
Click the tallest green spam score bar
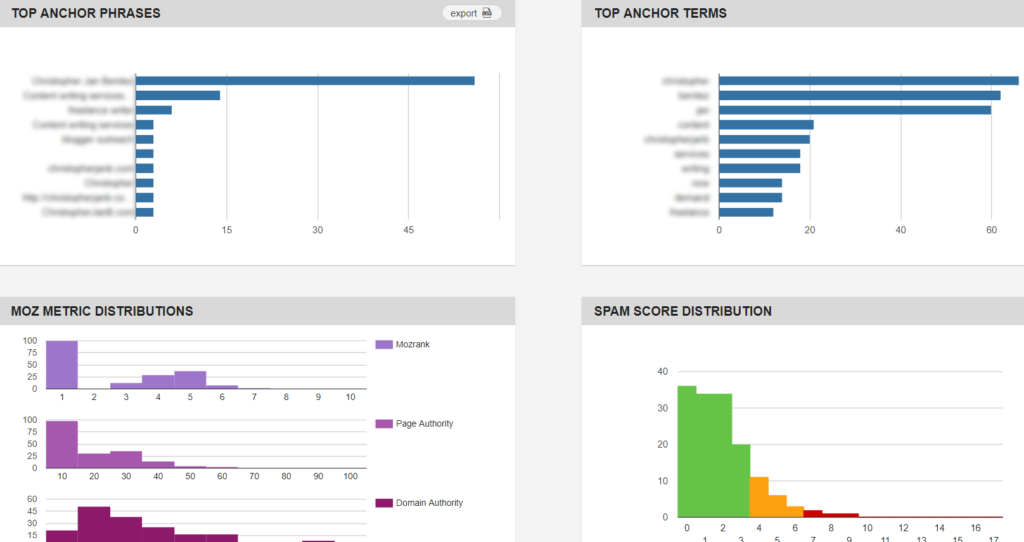pyautogui.click(x=686, y=451)
